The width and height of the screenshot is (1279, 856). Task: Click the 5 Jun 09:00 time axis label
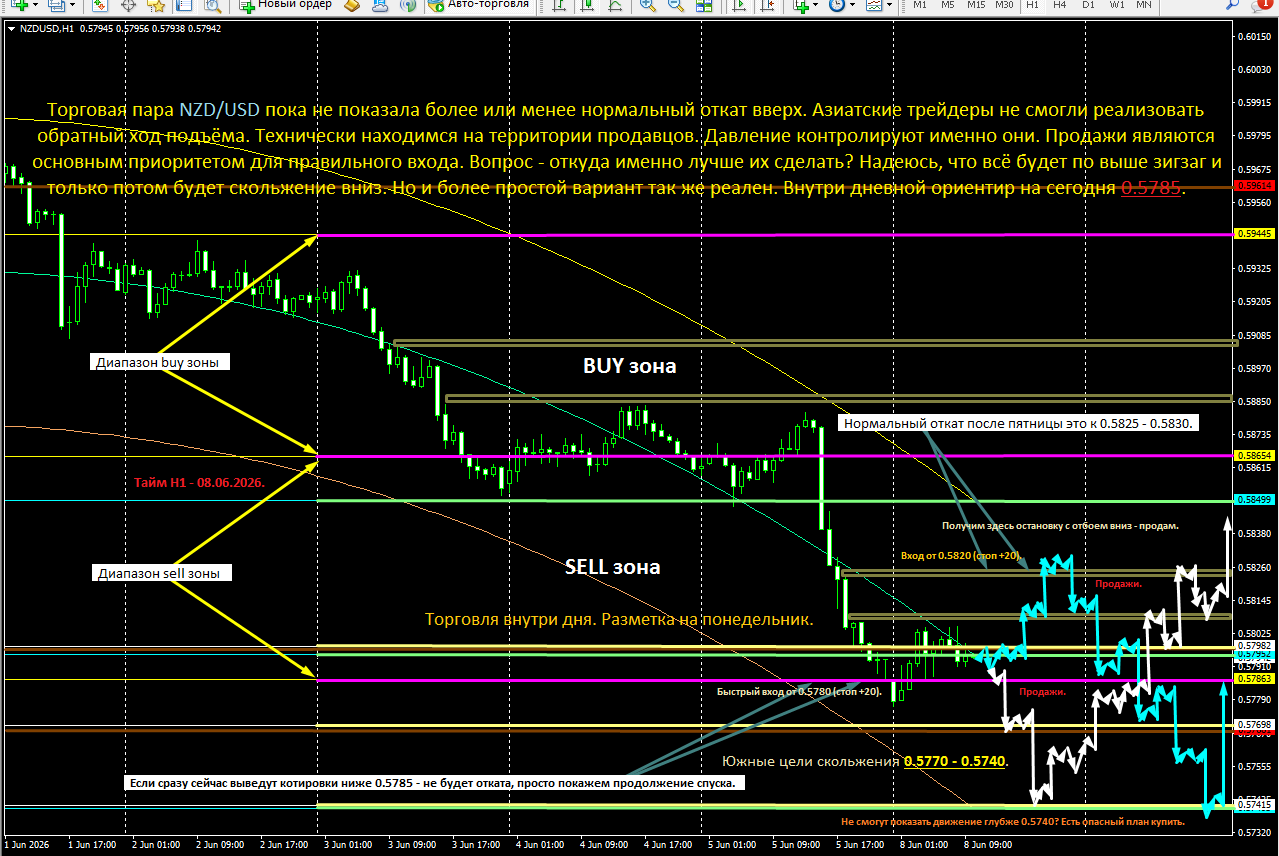point(797,844)
